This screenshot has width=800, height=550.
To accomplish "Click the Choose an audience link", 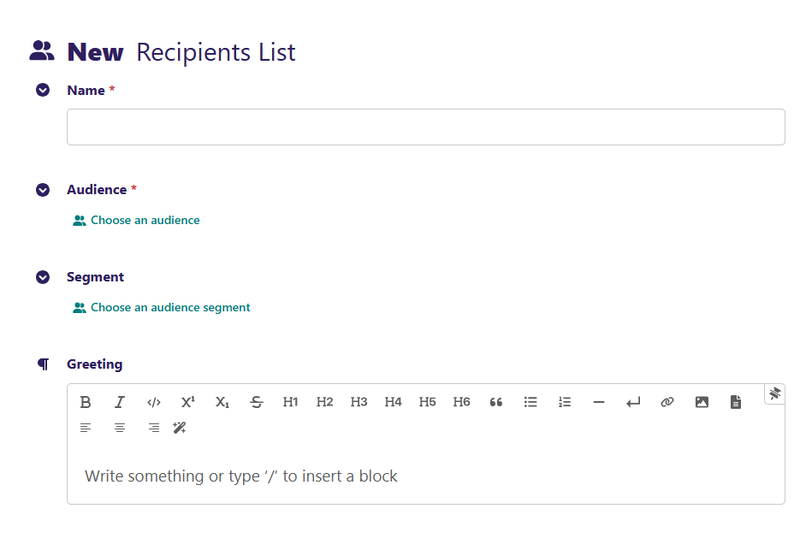I will [145, 220].
